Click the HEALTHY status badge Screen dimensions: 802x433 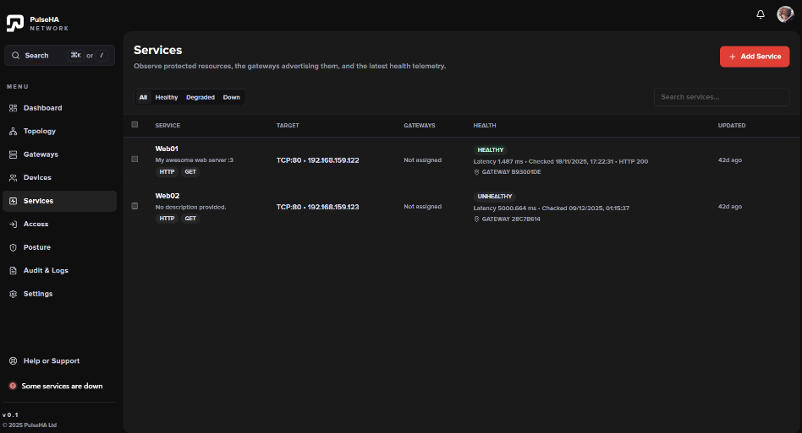491,150
